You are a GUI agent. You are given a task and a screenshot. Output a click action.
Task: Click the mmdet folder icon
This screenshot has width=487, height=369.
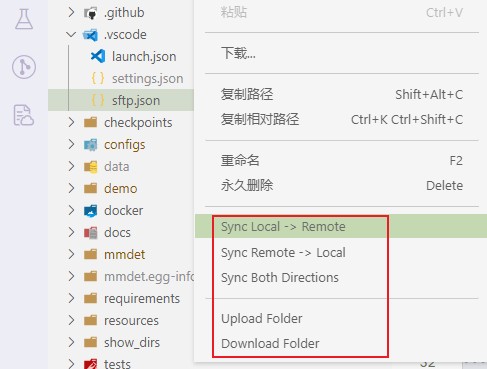click(90, 254)
